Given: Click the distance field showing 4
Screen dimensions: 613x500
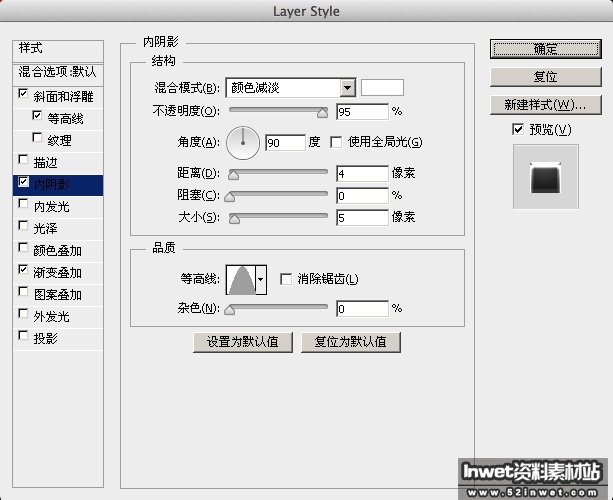Looking at the screenshot, I should tap(362, 174).
